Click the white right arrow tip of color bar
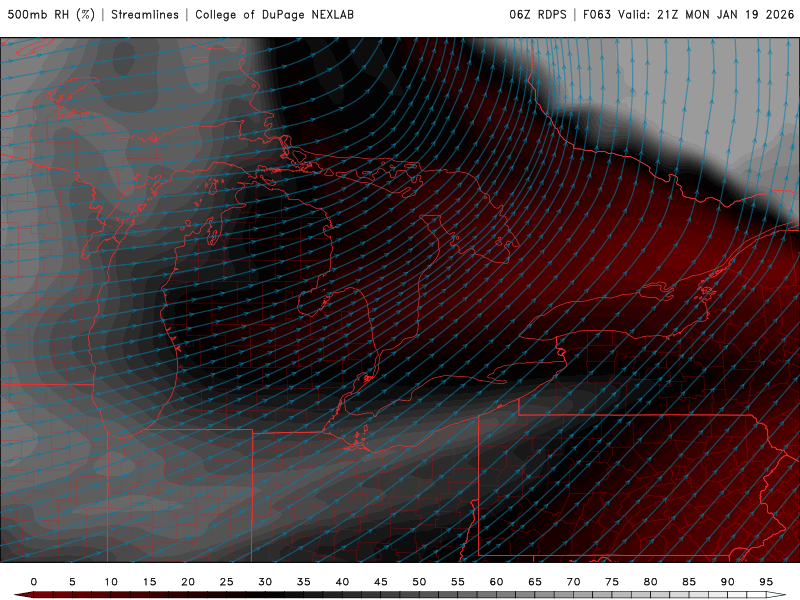 coord(776,595)
